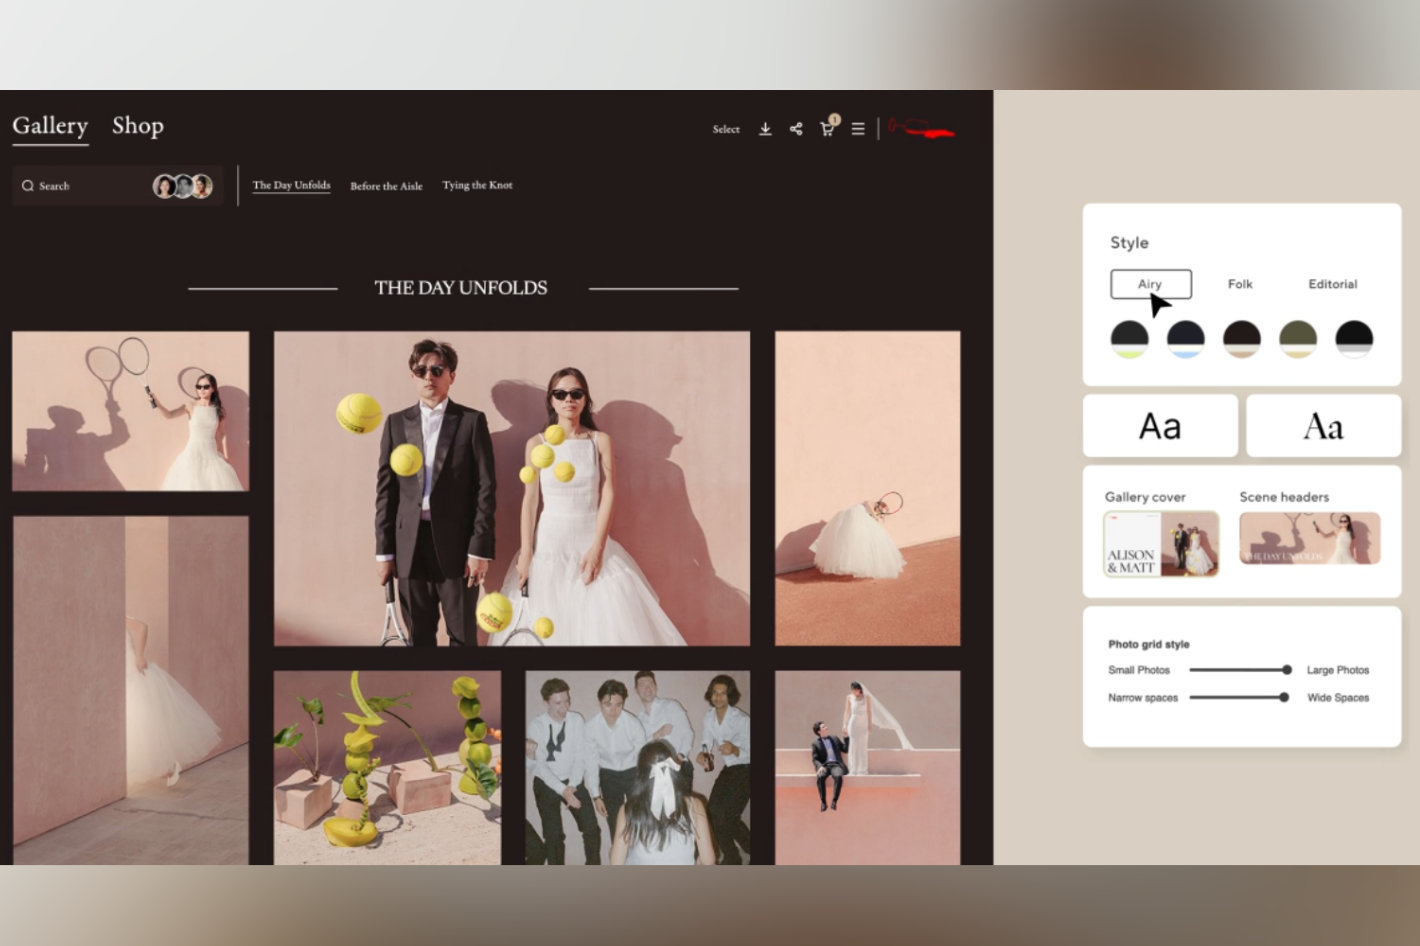Open the group photo of groomsmen in white shirts
1420x946 pixels.
(638, 768)
